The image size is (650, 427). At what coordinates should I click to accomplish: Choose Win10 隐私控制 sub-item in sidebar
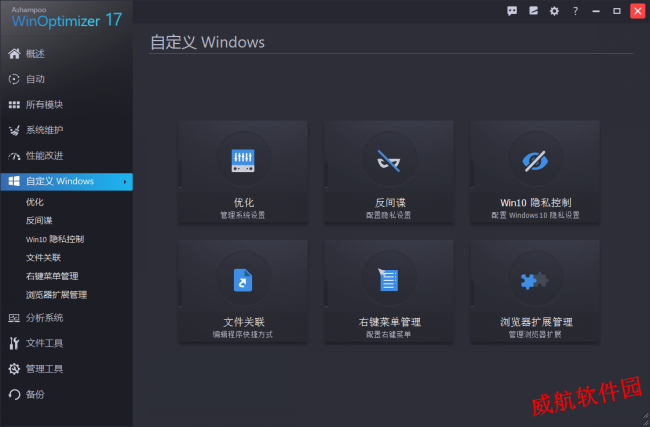coord(55,239)
